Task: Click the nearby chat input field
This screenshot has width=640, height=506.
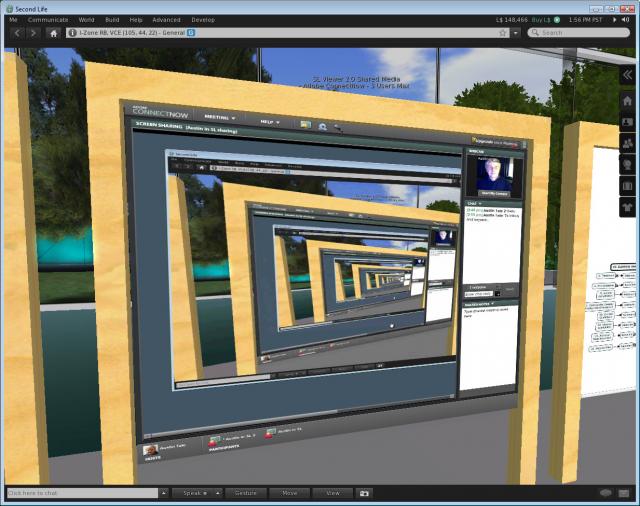Action: [82, 493]
